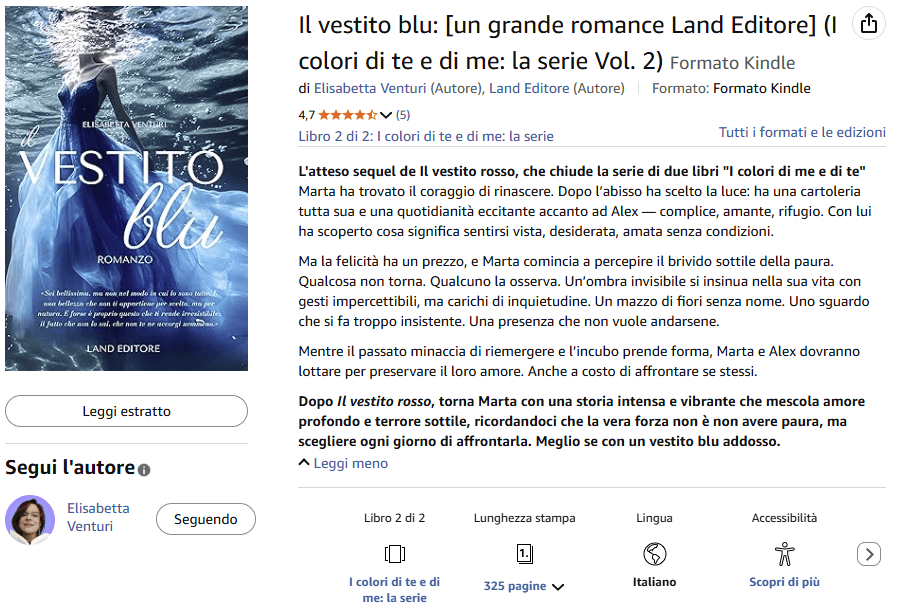Click the globe icon under Lingua
Image resolution: width=902 pixels, height=610 pixels.
(655, 554)
